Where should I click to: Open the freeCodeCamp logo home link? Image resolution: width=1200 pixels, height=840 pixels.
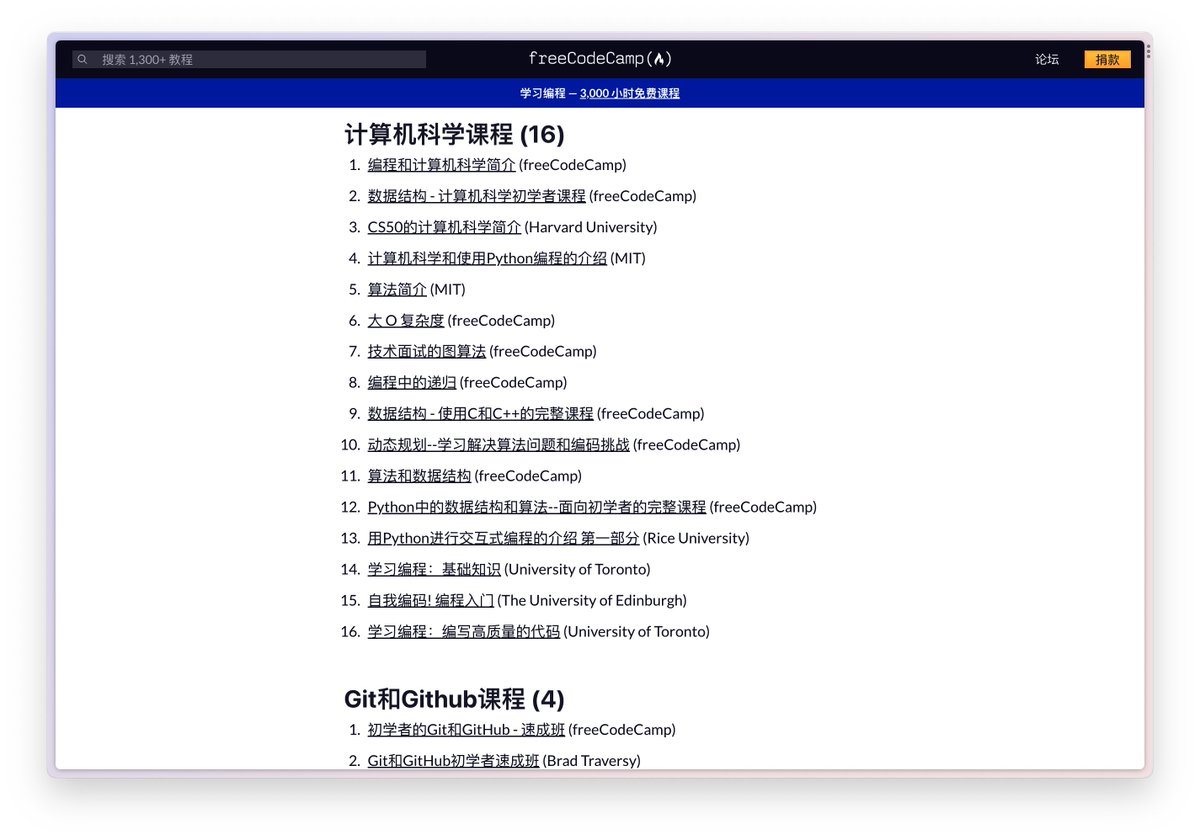tap(600, 59)
